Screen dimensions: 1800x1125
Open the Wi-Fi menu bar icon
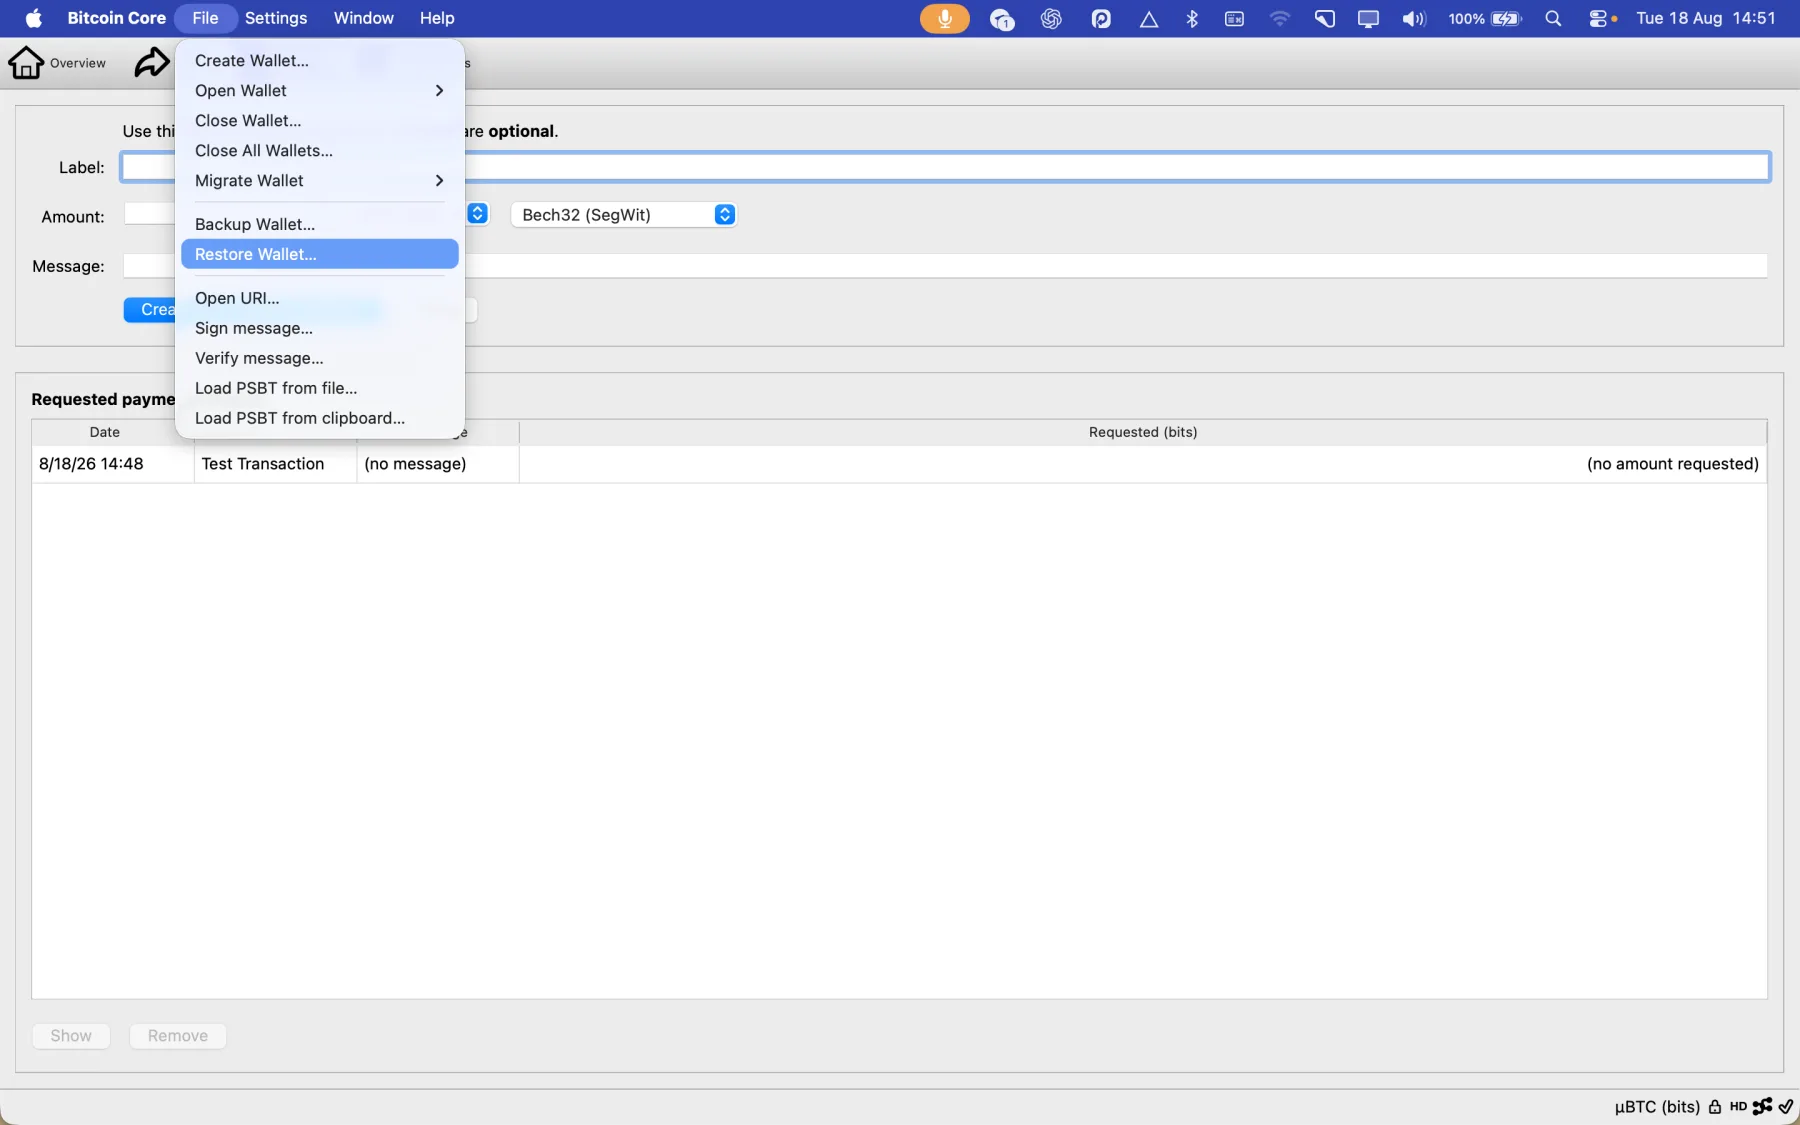point(1279,18)
